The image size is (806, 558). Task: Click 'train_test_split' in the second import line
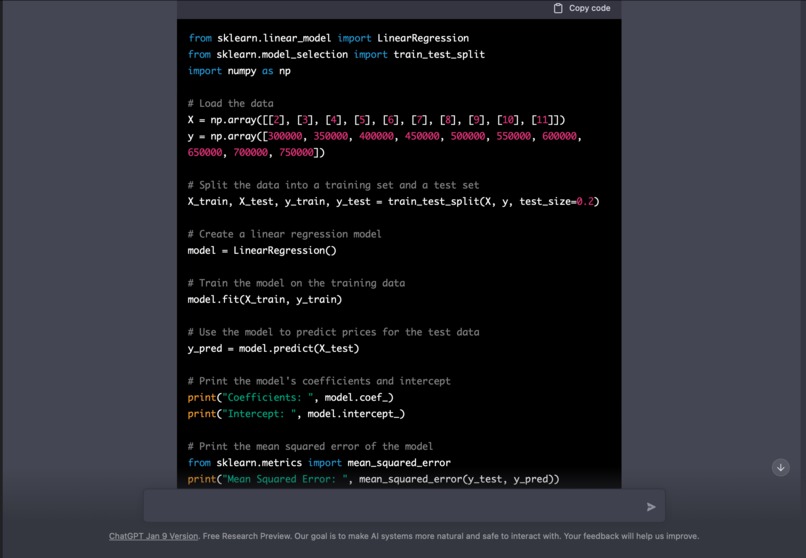439,54
